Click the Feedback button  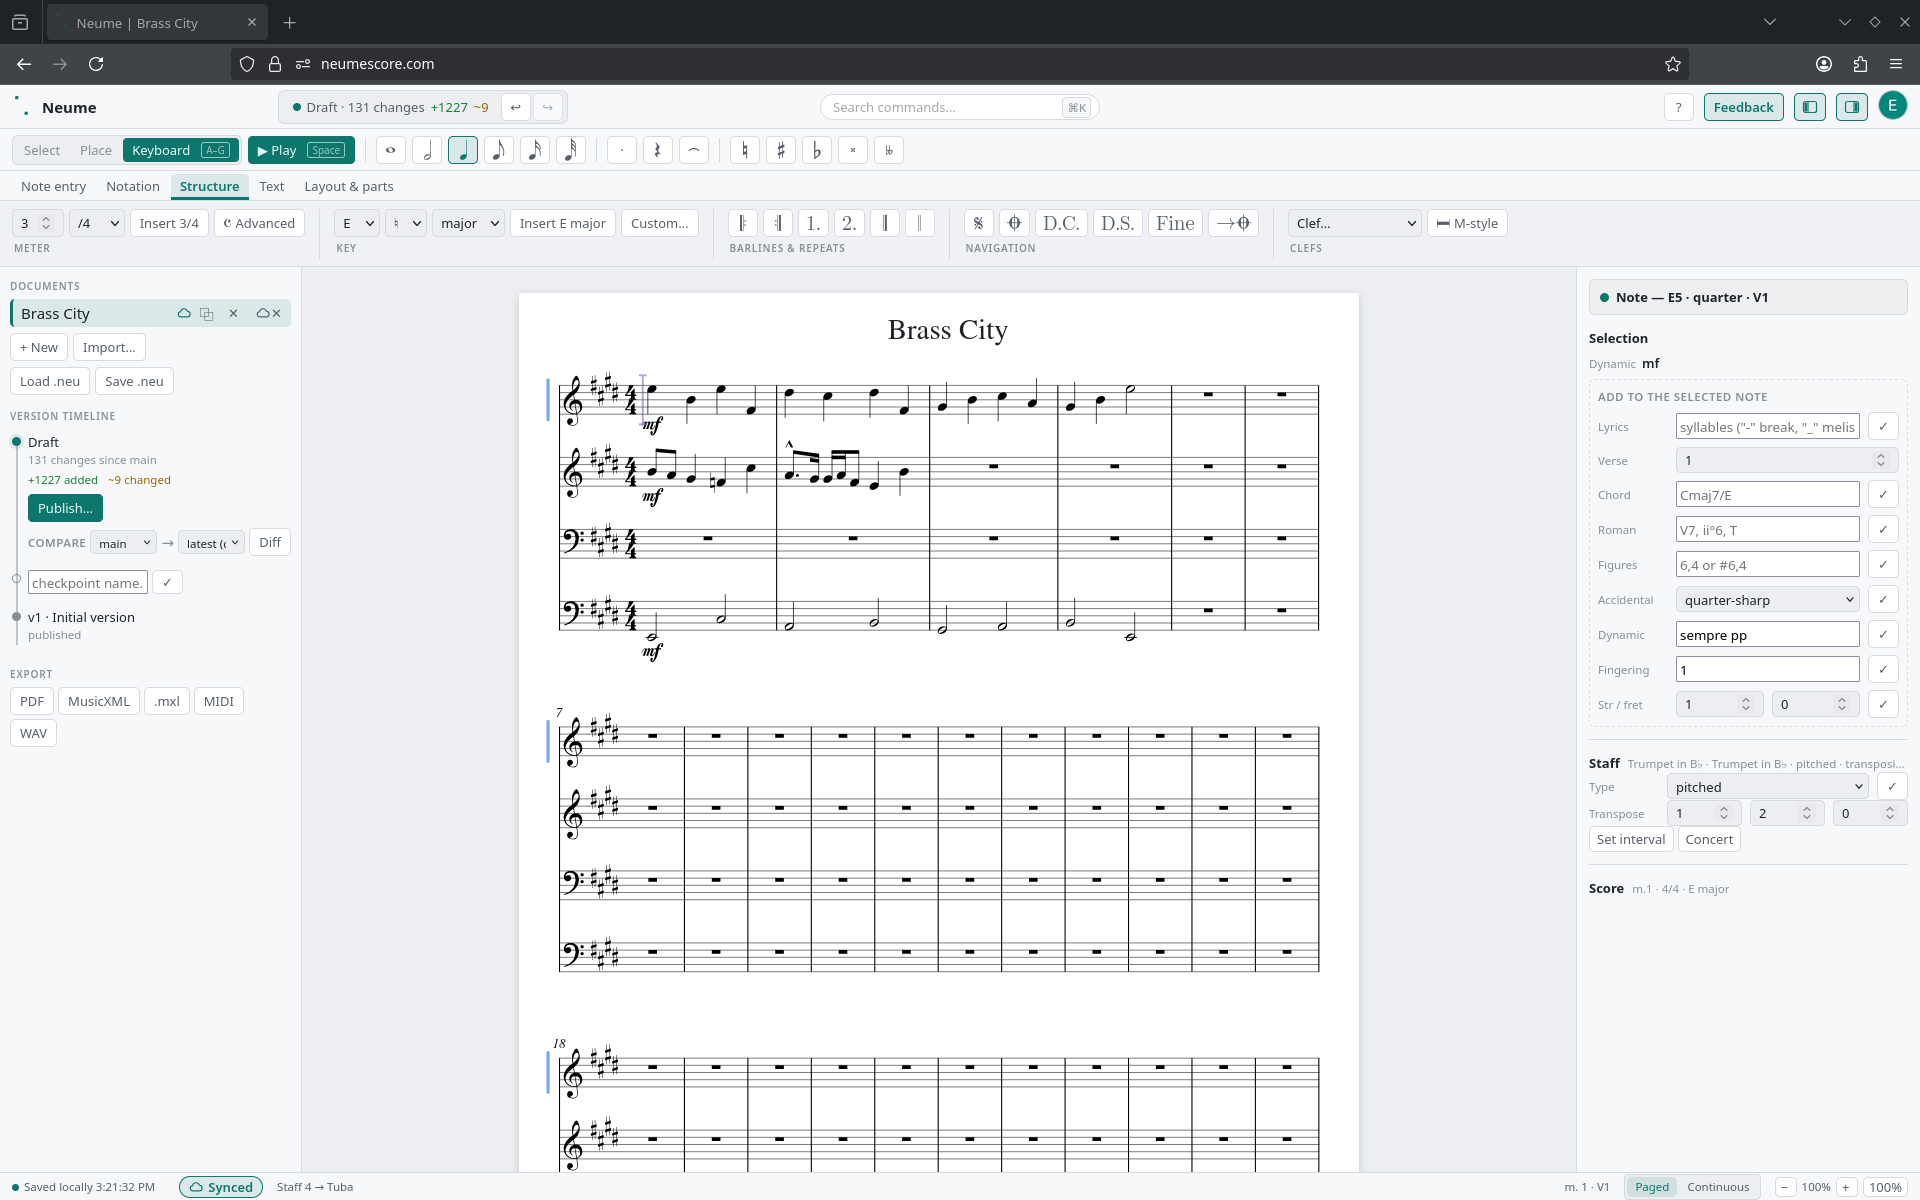coord(1743,107)
